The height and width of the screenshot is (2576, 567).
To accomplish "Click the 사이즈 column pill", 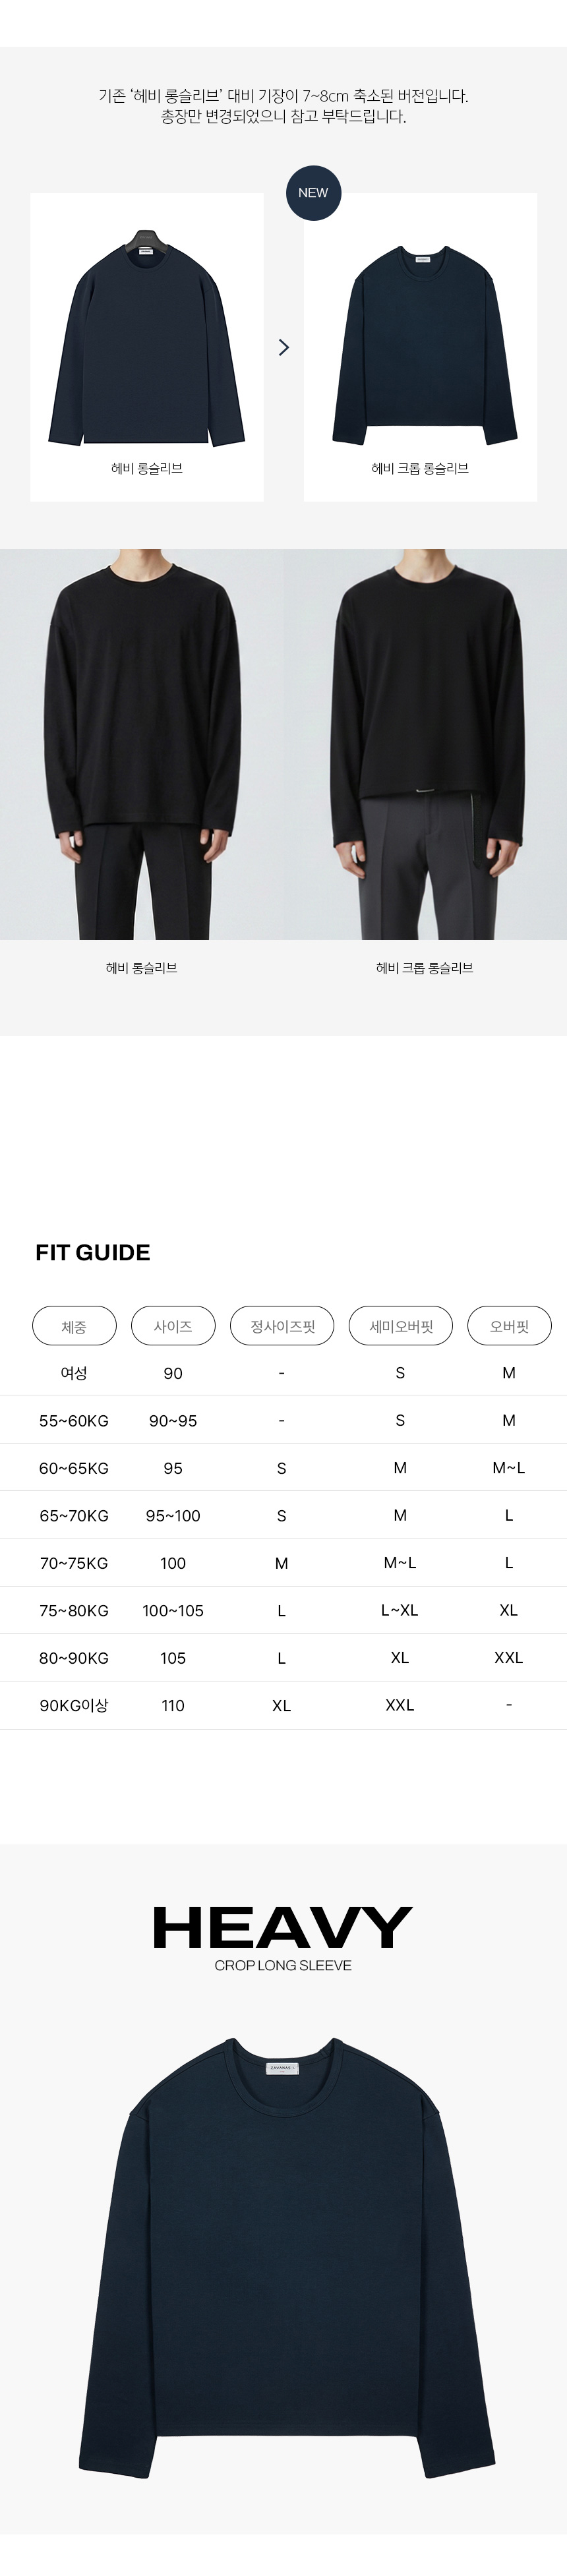I will point(173,1326).
